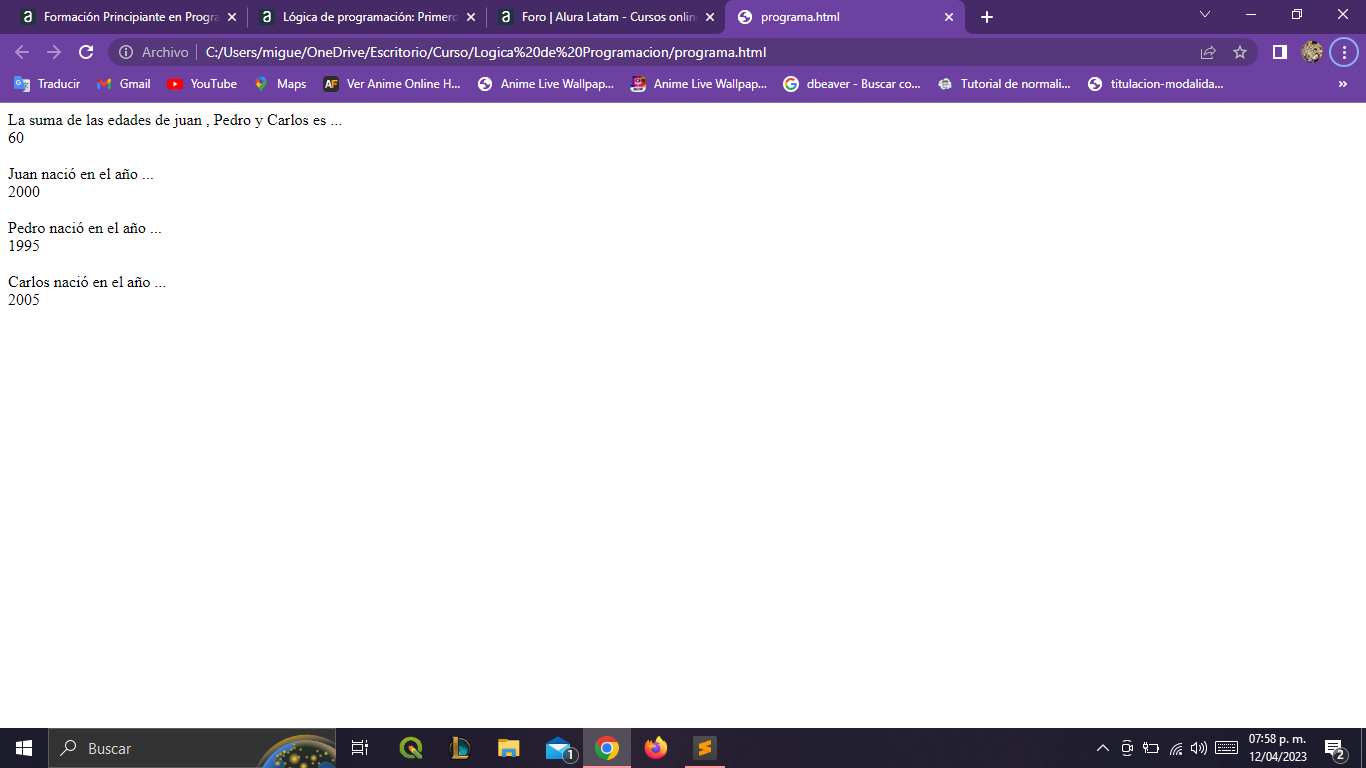The width and height of the screenshot is (1366, 768).
Task: Open dbeaver - Buscar bookmark
Action: point(852,84)
